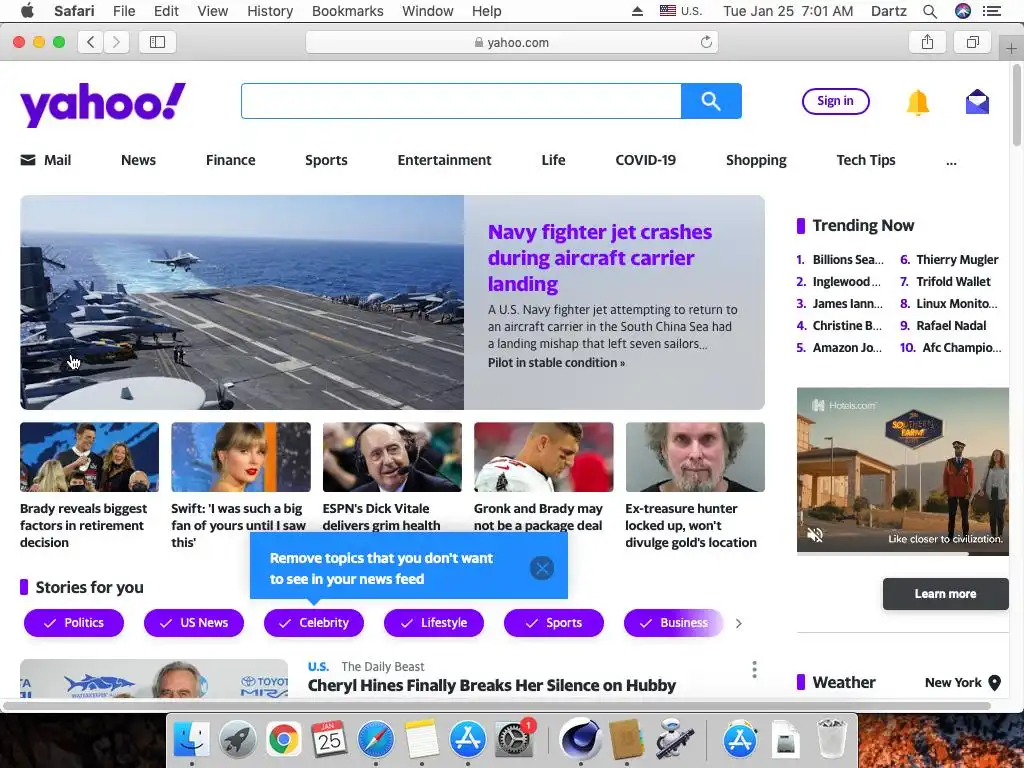Deselect the Business topic
The height and width of the screenshot is (768, 1024).
coord(674,623)
